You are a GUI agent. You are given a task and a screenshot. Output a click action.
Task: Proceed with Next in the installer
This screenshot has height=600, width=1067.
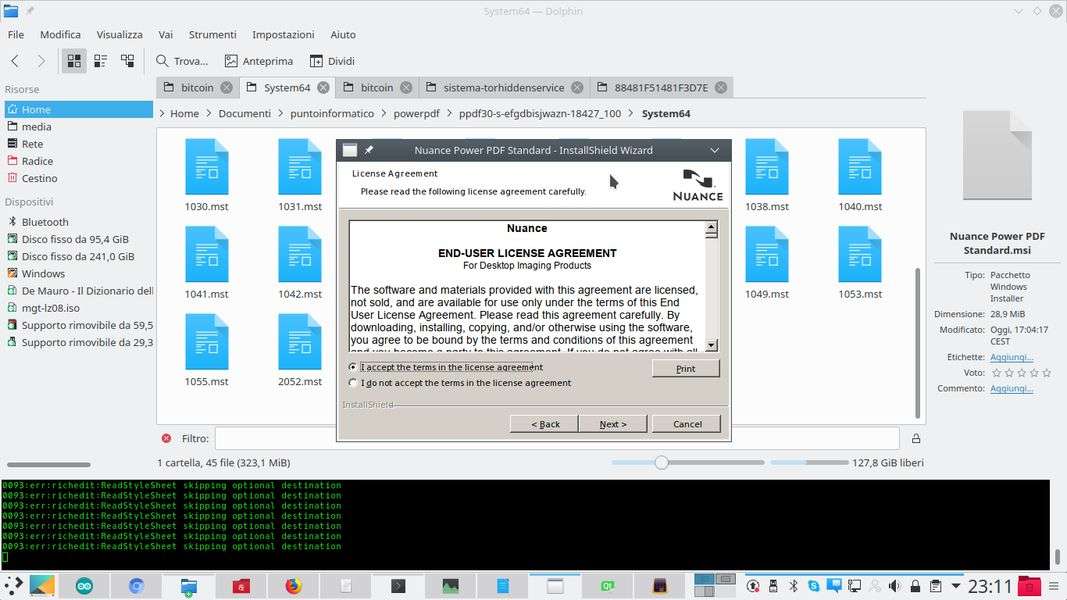612,424
